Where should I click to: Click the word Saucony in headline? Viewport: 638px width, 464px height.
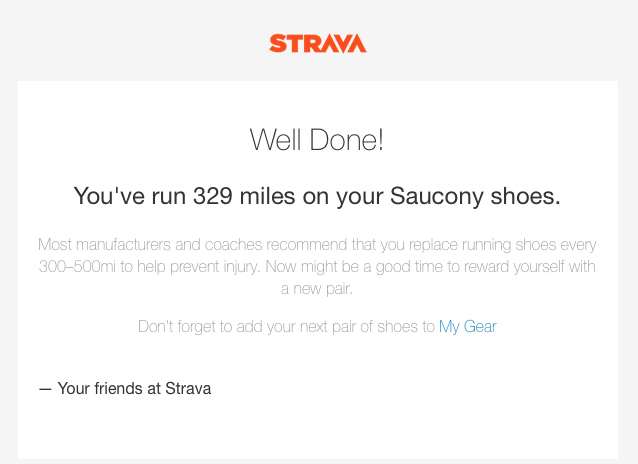click(x=436, y=197)
